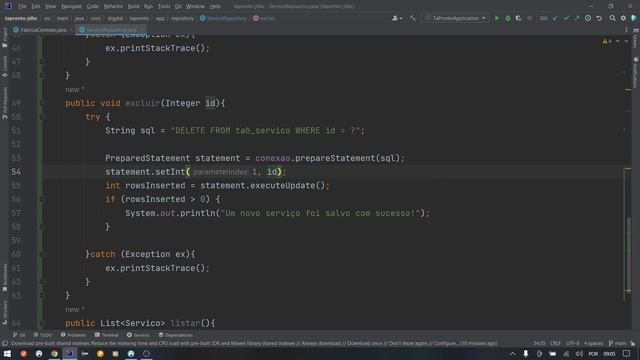640x360 pixels.
Task: Run TaProntoApplication with the green play icon
Action: click(497, 18)
